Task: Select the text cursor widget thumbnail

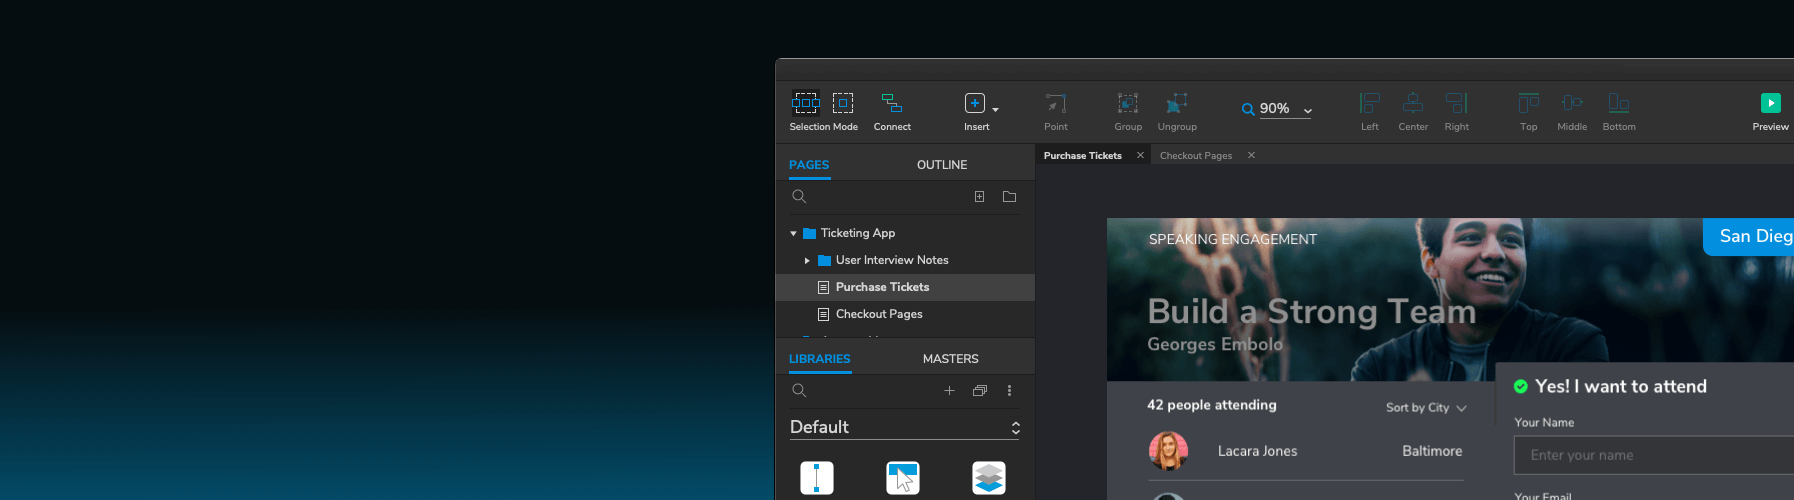Action: coord(817,478)
